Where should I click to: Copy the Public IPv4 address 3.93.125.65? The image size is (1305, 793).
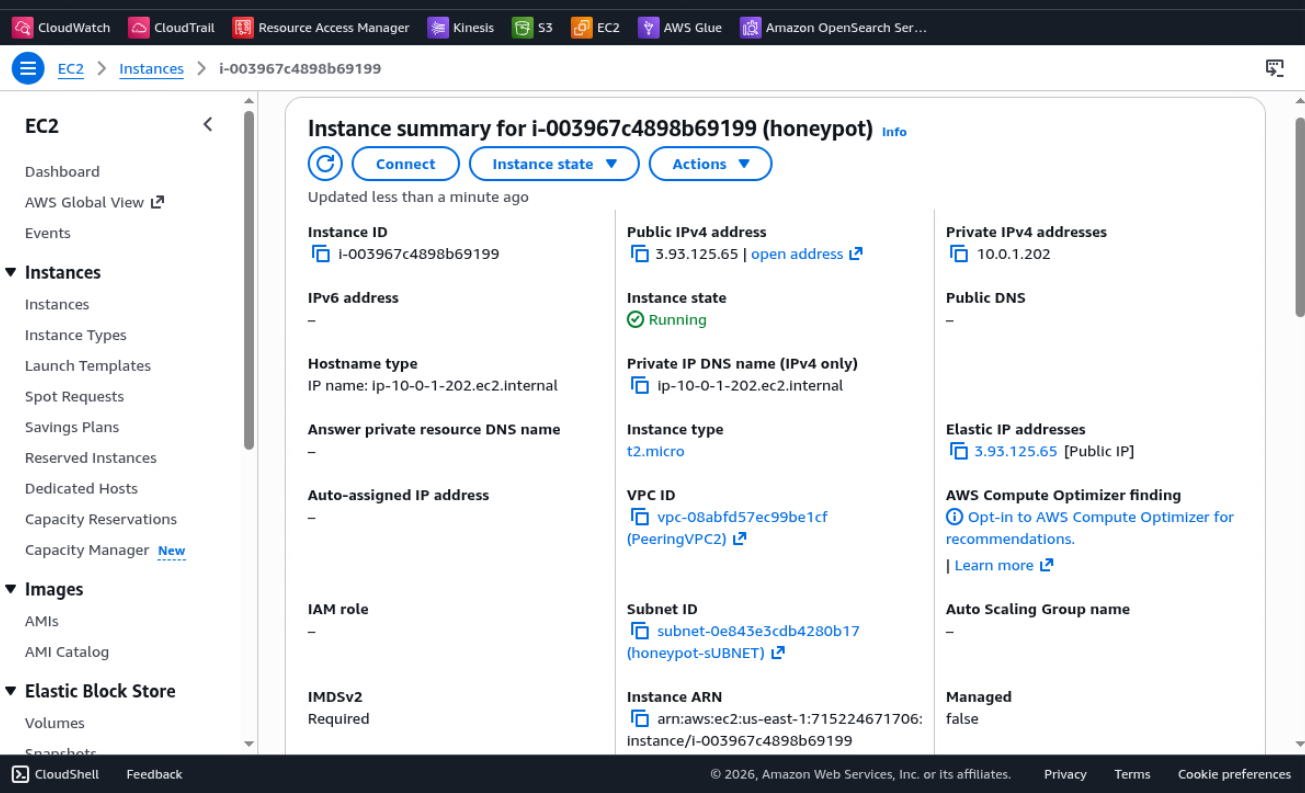point(640,254)
